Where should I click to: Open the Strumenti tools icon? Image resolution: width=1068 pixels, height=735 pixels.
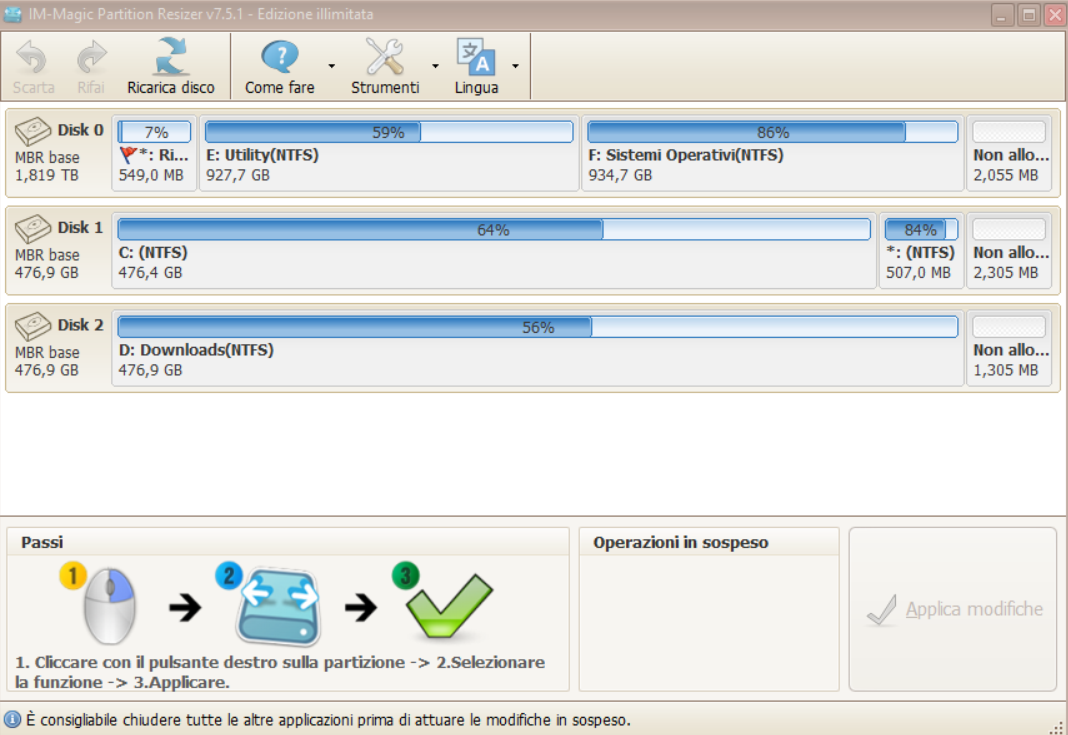pyautogui.click(x=385, y=57)
